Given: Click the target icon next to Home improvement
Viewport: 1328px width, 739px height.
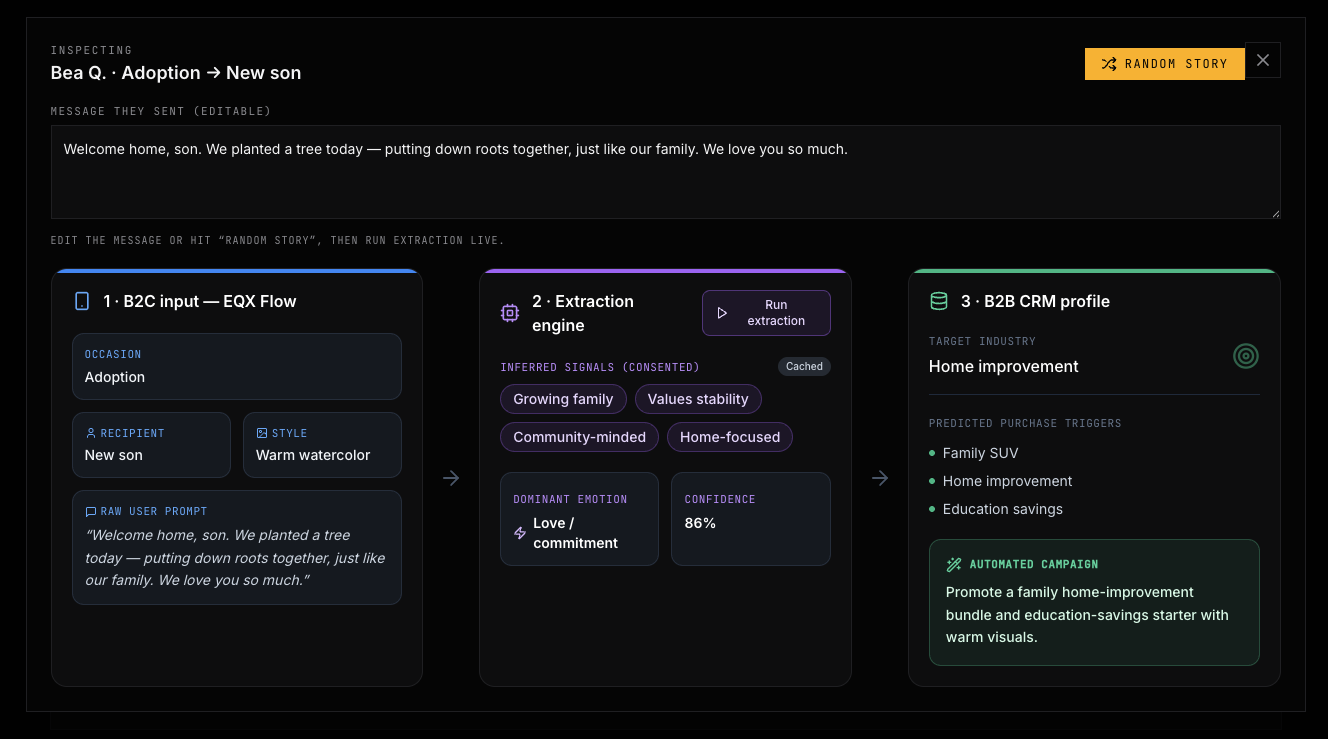Looking at the screenshot, I should click(1246, 356).
